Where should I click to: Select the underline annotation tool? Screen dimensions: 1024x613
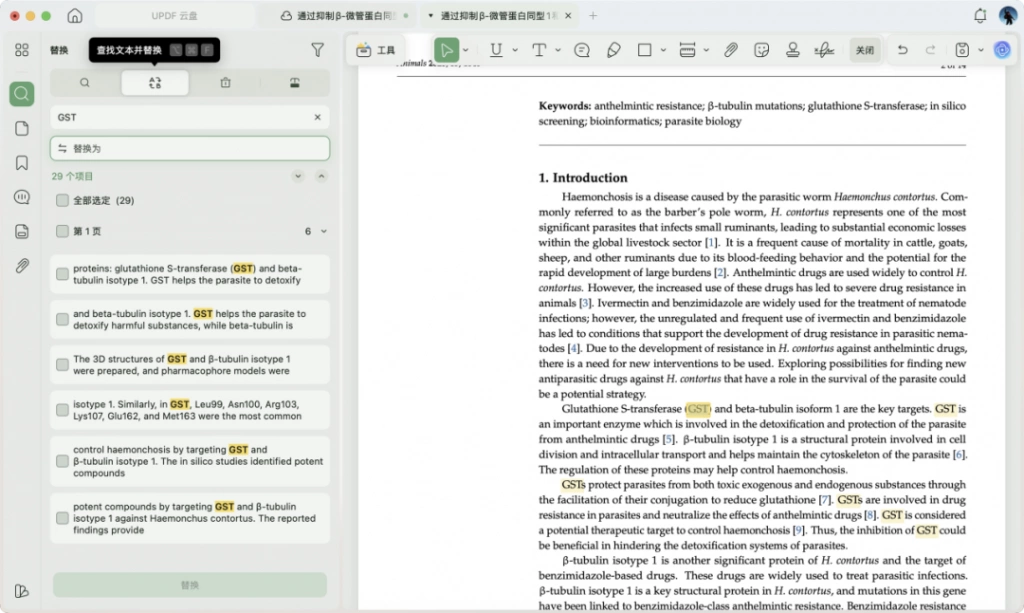496,50
